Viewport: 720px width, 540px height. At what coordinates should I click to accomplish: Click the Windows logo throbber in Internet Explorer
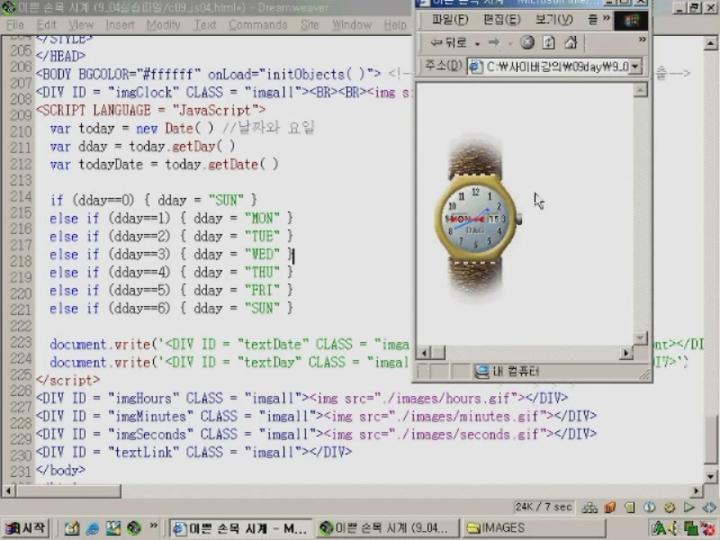pos(631,21)
